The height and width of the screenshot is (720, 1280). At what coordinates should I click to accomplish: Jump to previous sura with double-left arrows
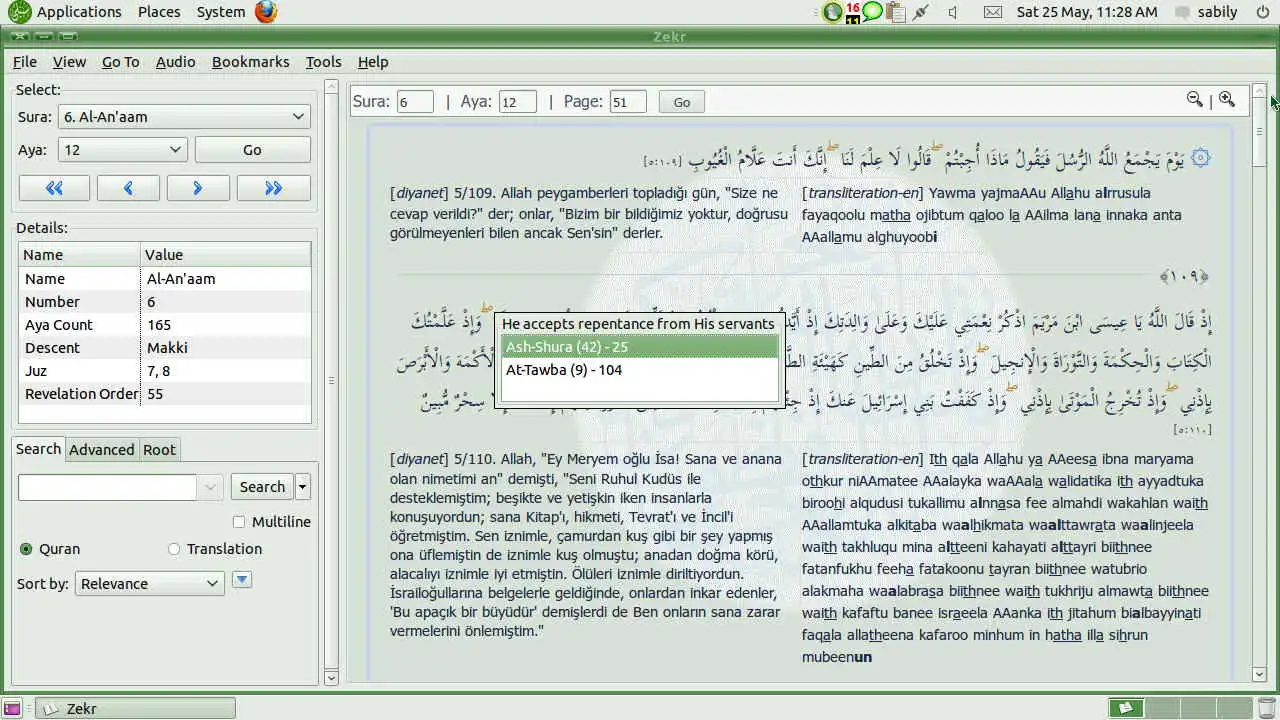[x=54, y=188]
